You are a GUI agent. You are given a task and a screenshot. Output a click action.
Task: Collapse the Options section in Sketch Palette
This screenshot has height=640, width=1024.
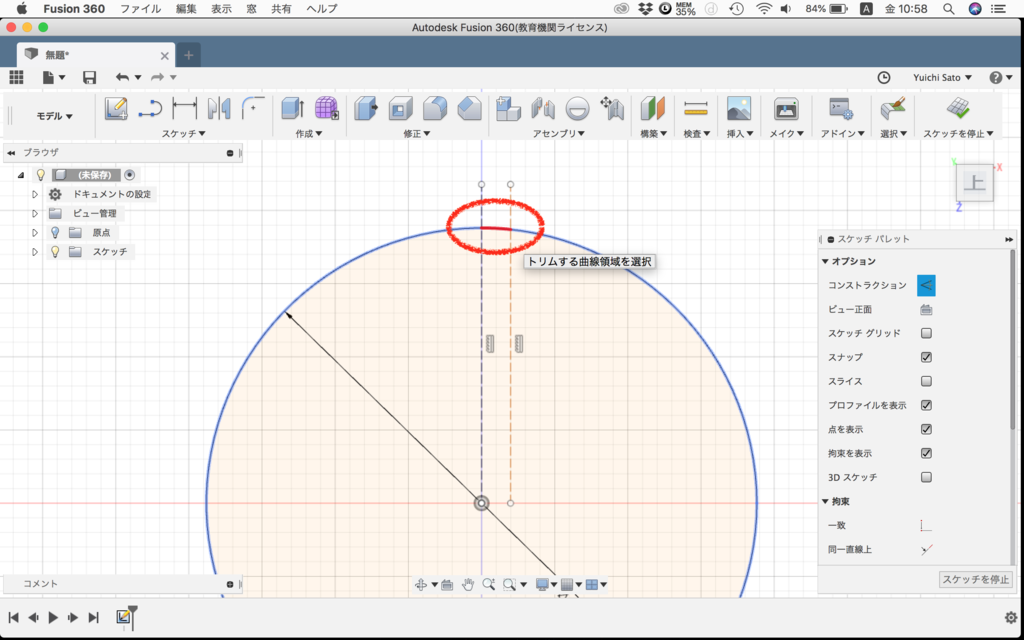click(x=825, y=261)
